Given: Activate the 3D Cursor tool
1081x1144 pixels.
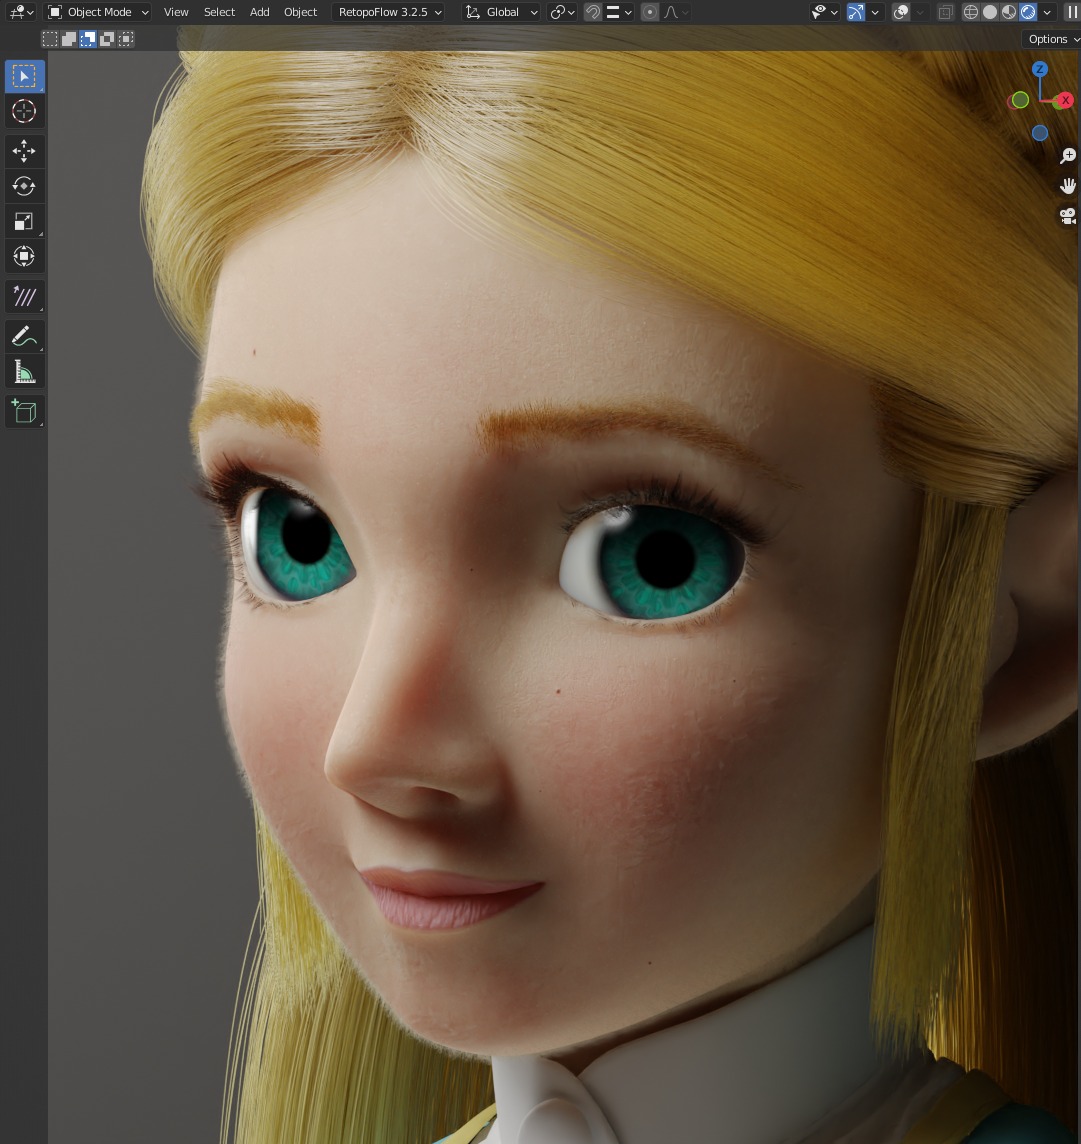Looking at the screenshot, I should pyautogui.click(x=24, y=112).
